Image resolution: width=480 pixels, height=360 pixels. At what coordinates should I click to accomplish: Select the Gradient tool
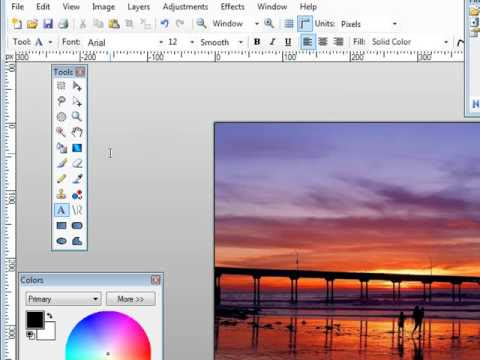[77, 148]
